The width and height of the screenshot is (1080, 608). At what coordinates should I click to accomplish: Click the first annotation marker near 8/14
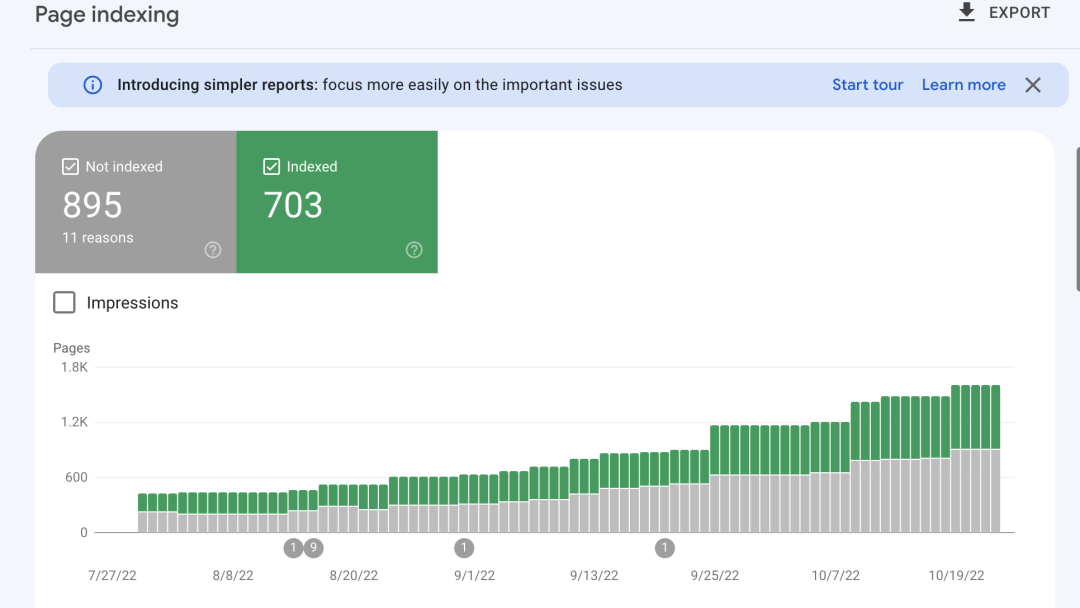point(293,547)
